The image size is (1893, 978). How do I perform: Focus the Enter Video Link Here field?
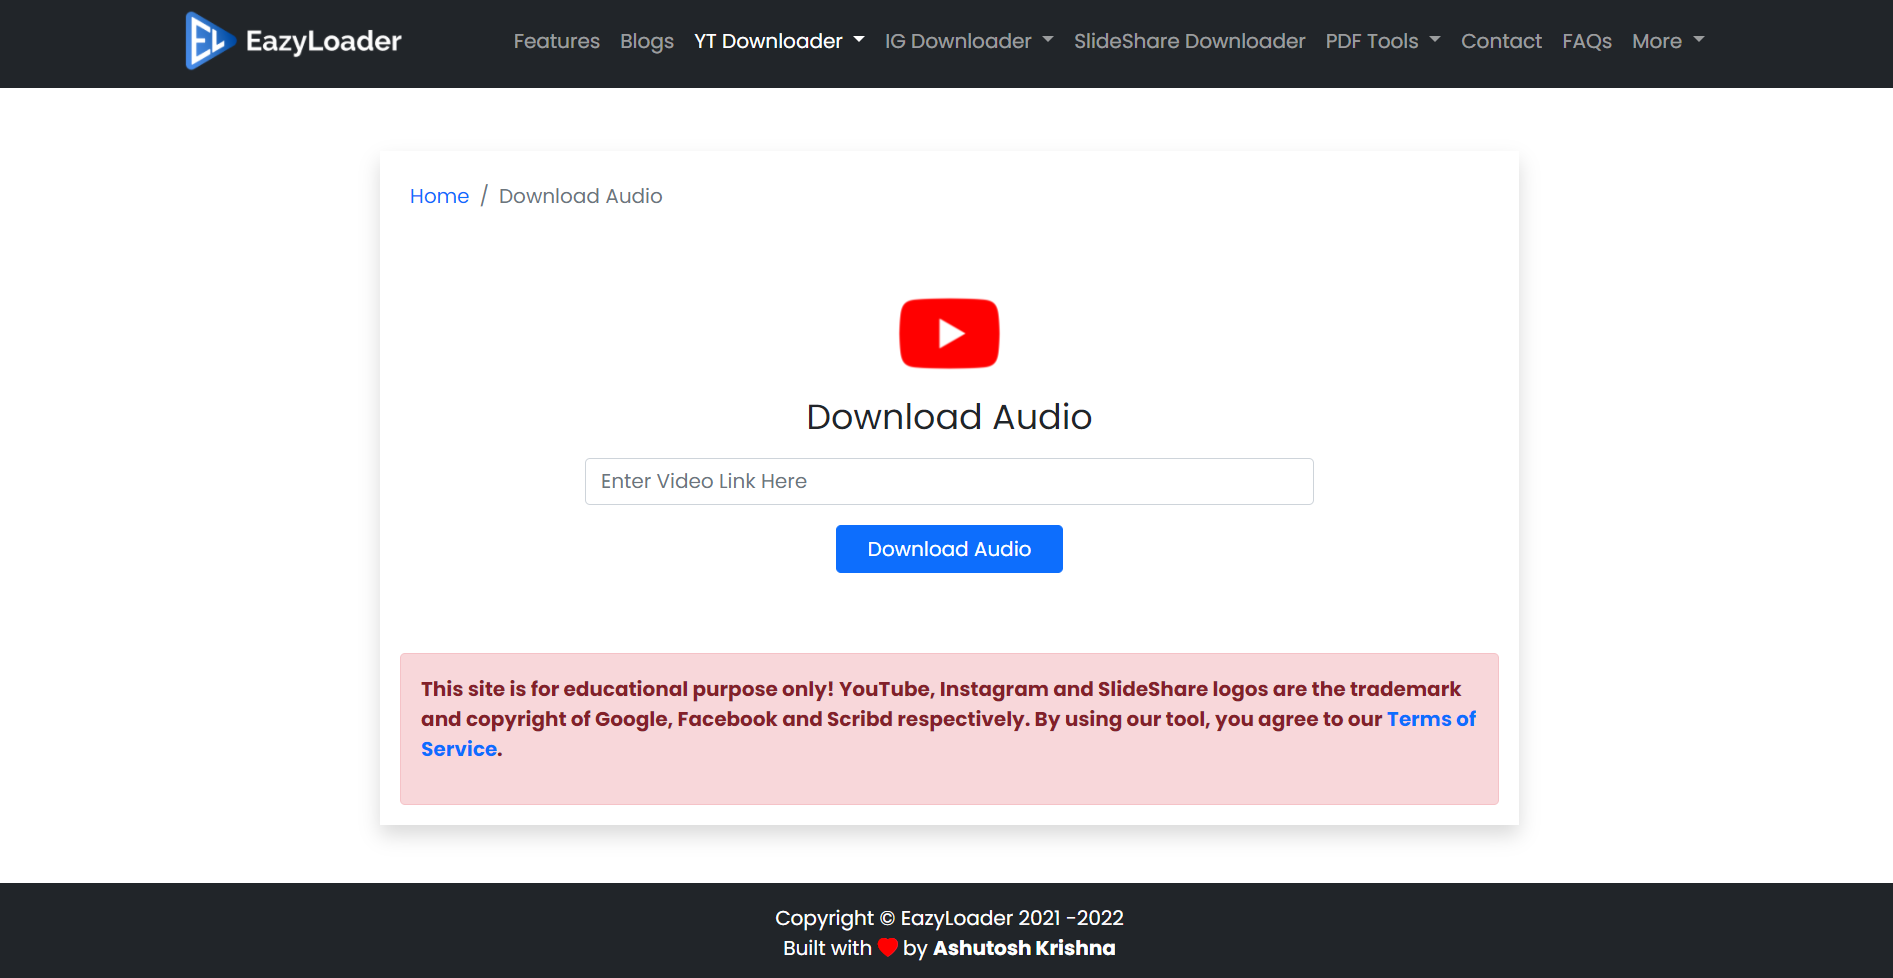click(x=949, y=481)
